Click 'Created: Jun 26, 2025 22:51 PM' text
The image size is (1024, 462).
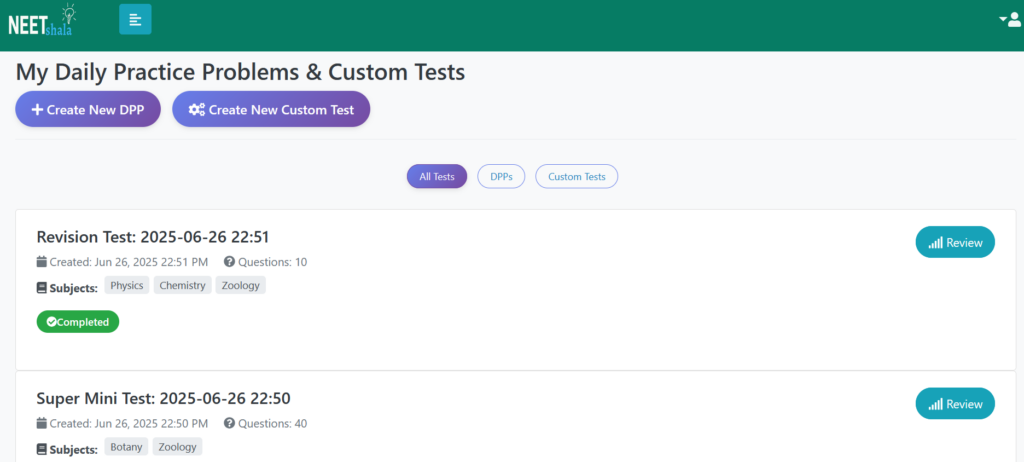(x=129, y=262)
